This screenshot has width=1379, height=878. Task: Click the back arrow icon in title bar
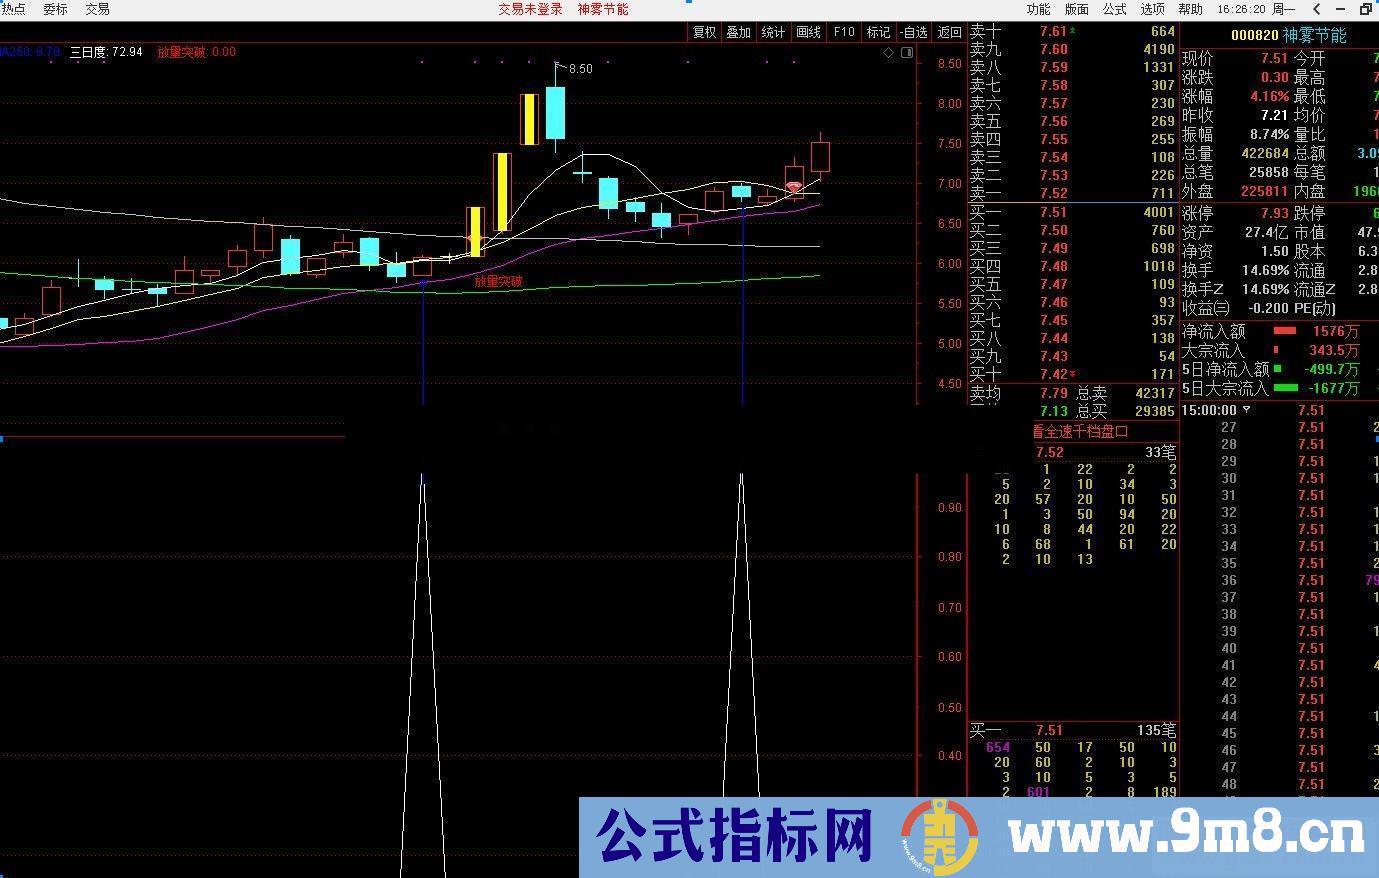1315,9
